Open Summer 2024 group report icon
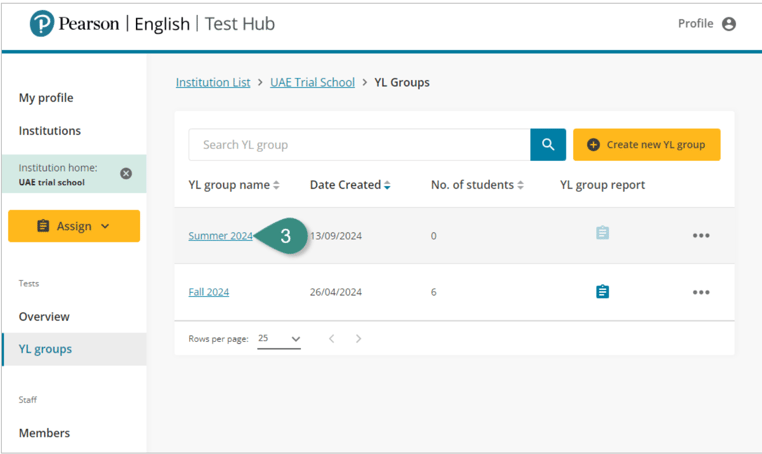Screen dimensions: 762x454 coord(602,233)
